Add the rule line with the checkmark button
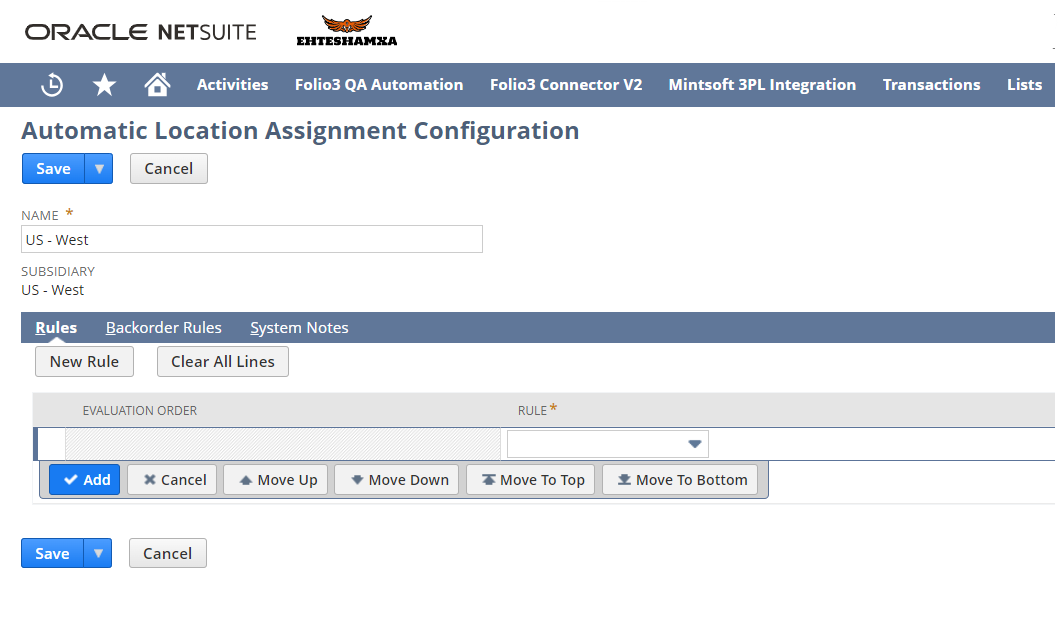Image resolution: width=1058 pixels, height=618 pixels. point(85,479)
